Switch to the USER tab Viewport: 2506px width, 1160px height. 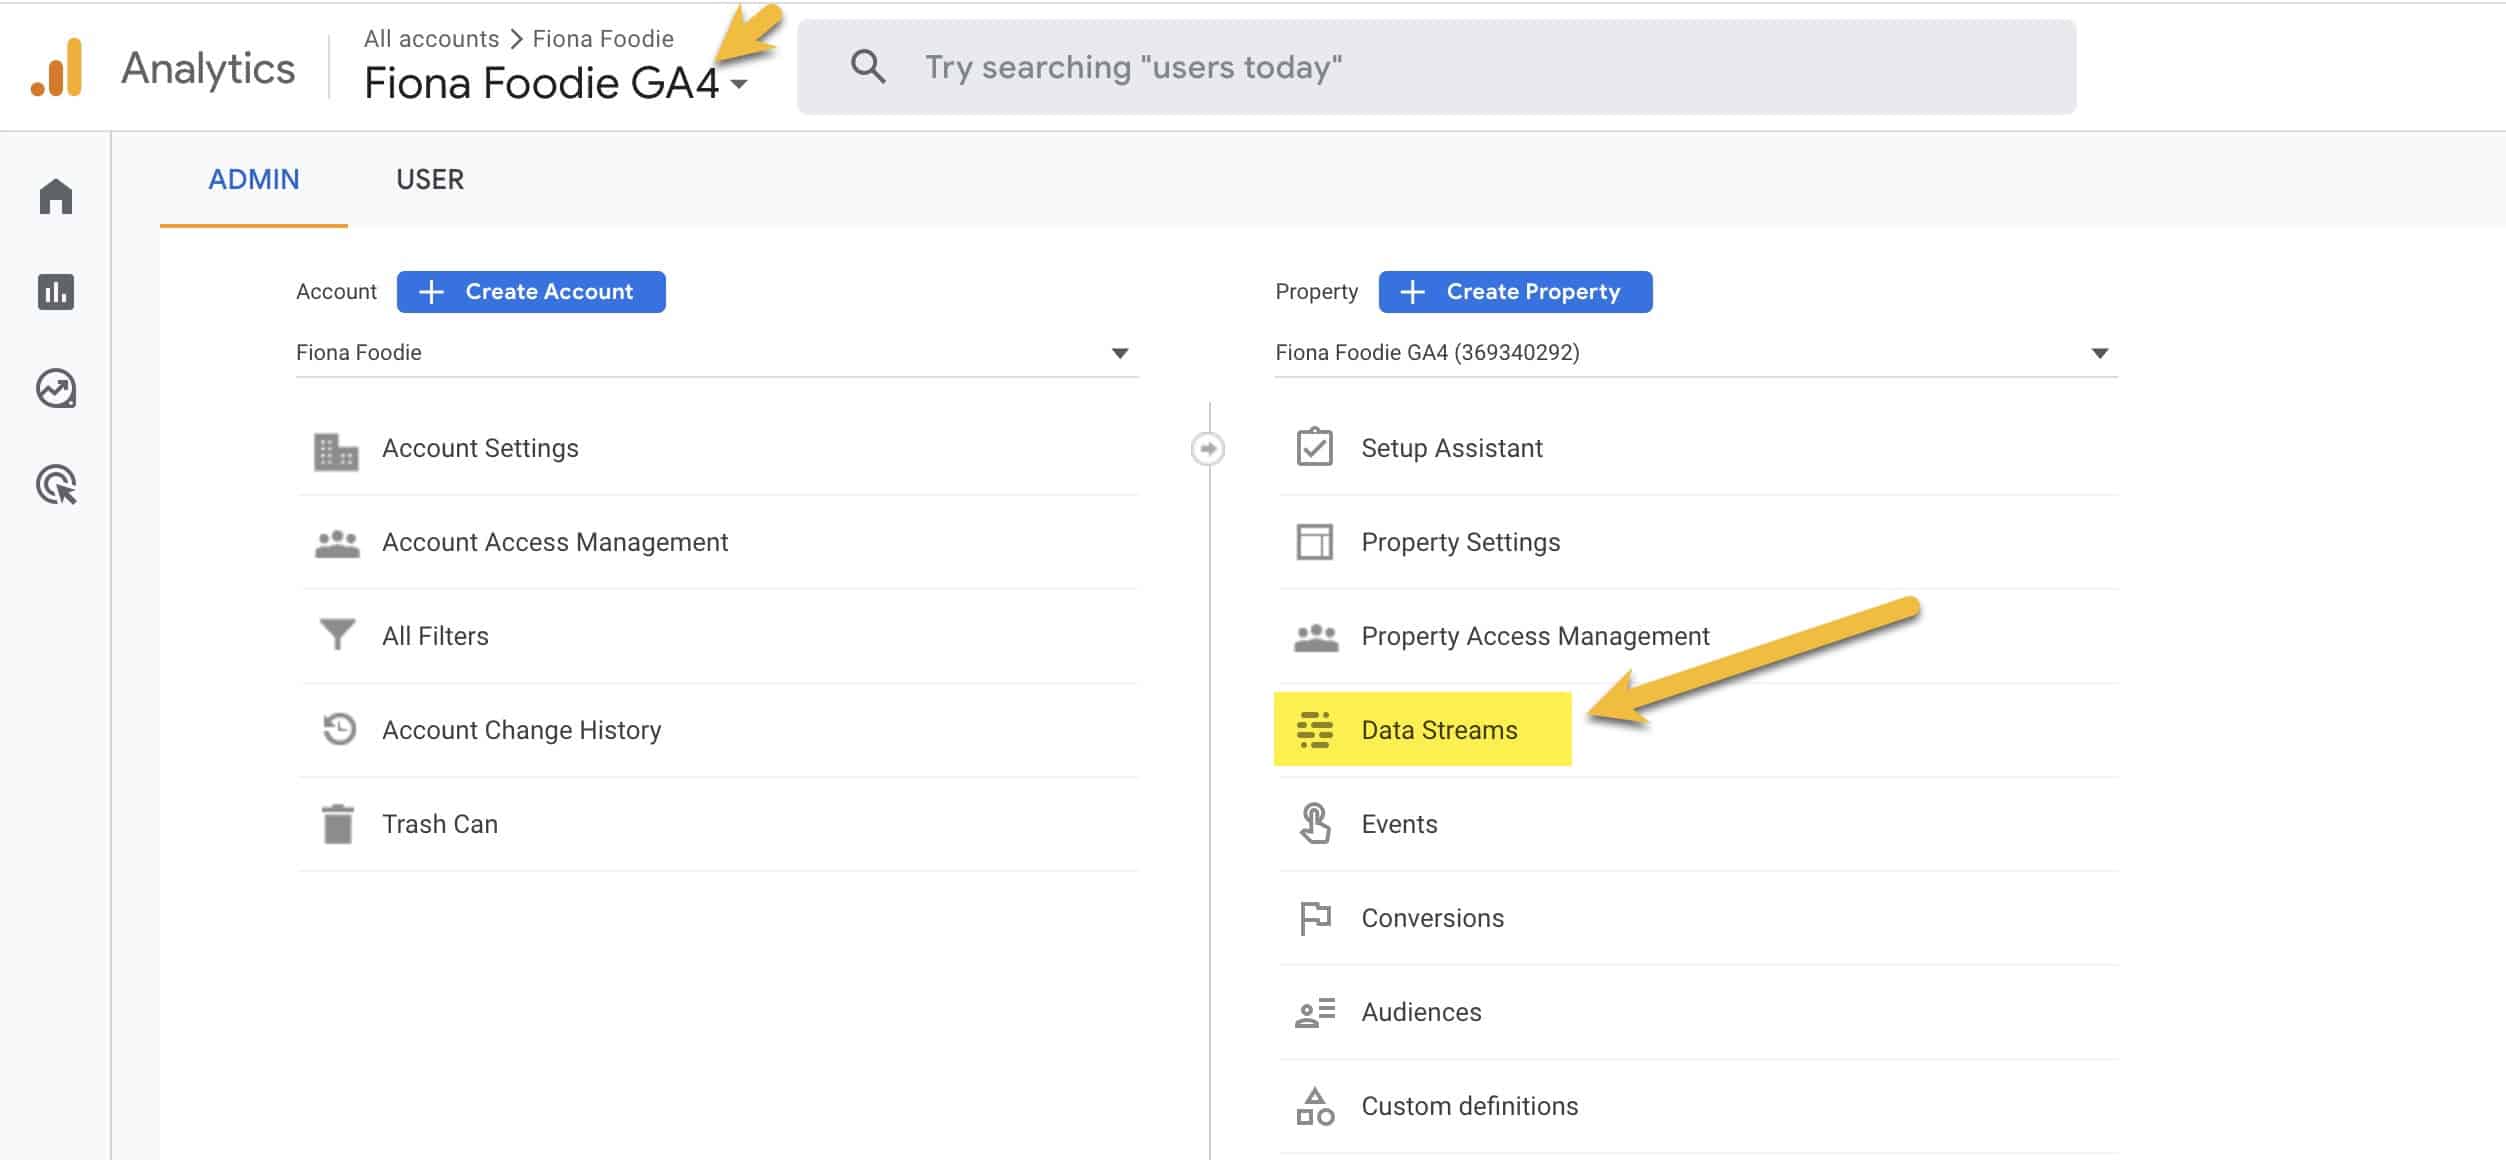430,179
